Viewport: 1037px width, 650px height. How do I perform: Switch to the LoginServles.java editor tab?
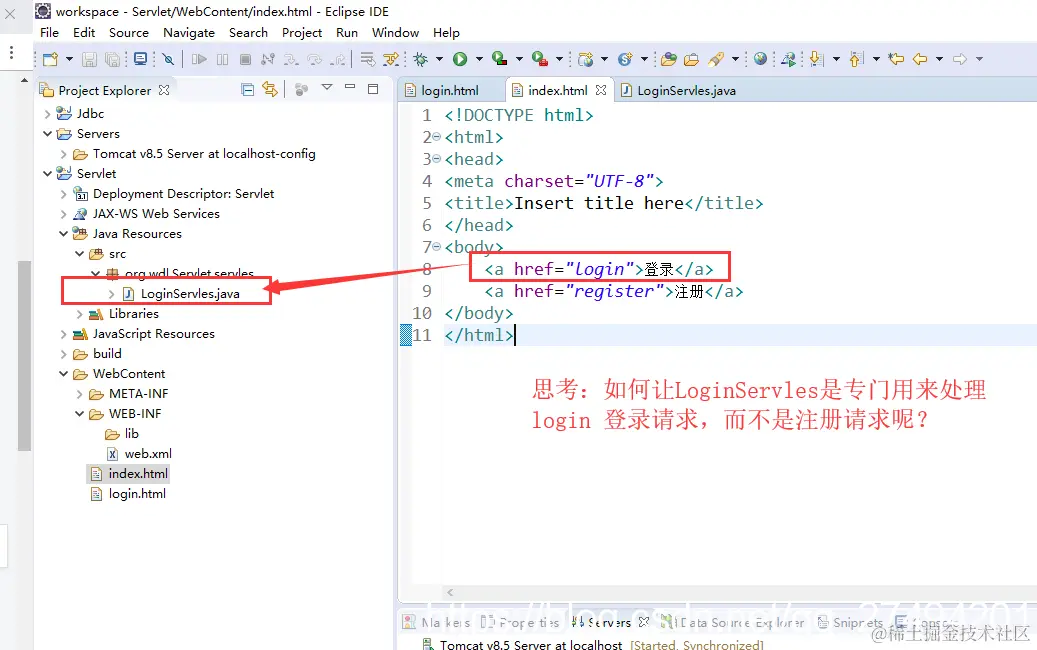(686, 91)
